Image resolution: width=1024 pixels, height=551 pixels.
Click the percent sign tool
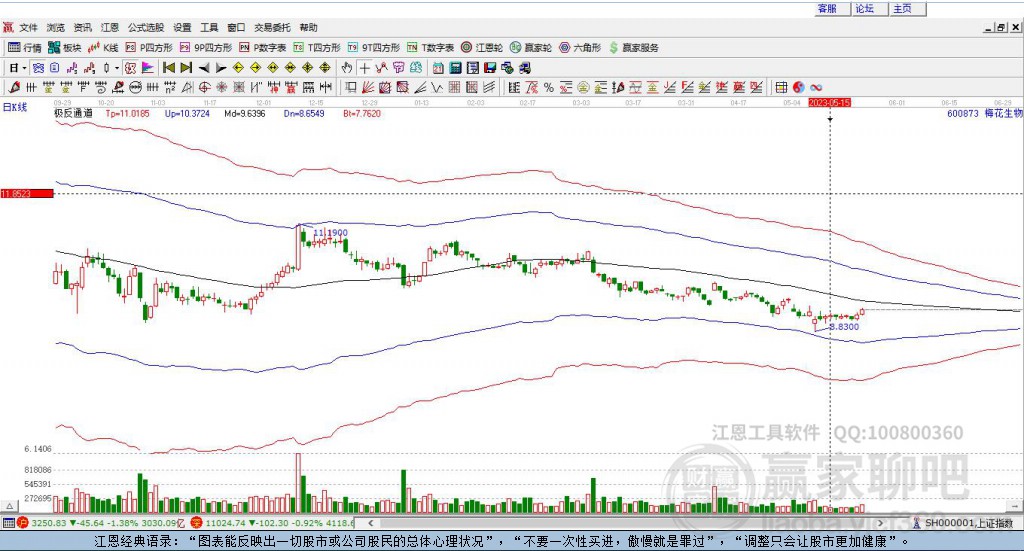tap(549, 87)
